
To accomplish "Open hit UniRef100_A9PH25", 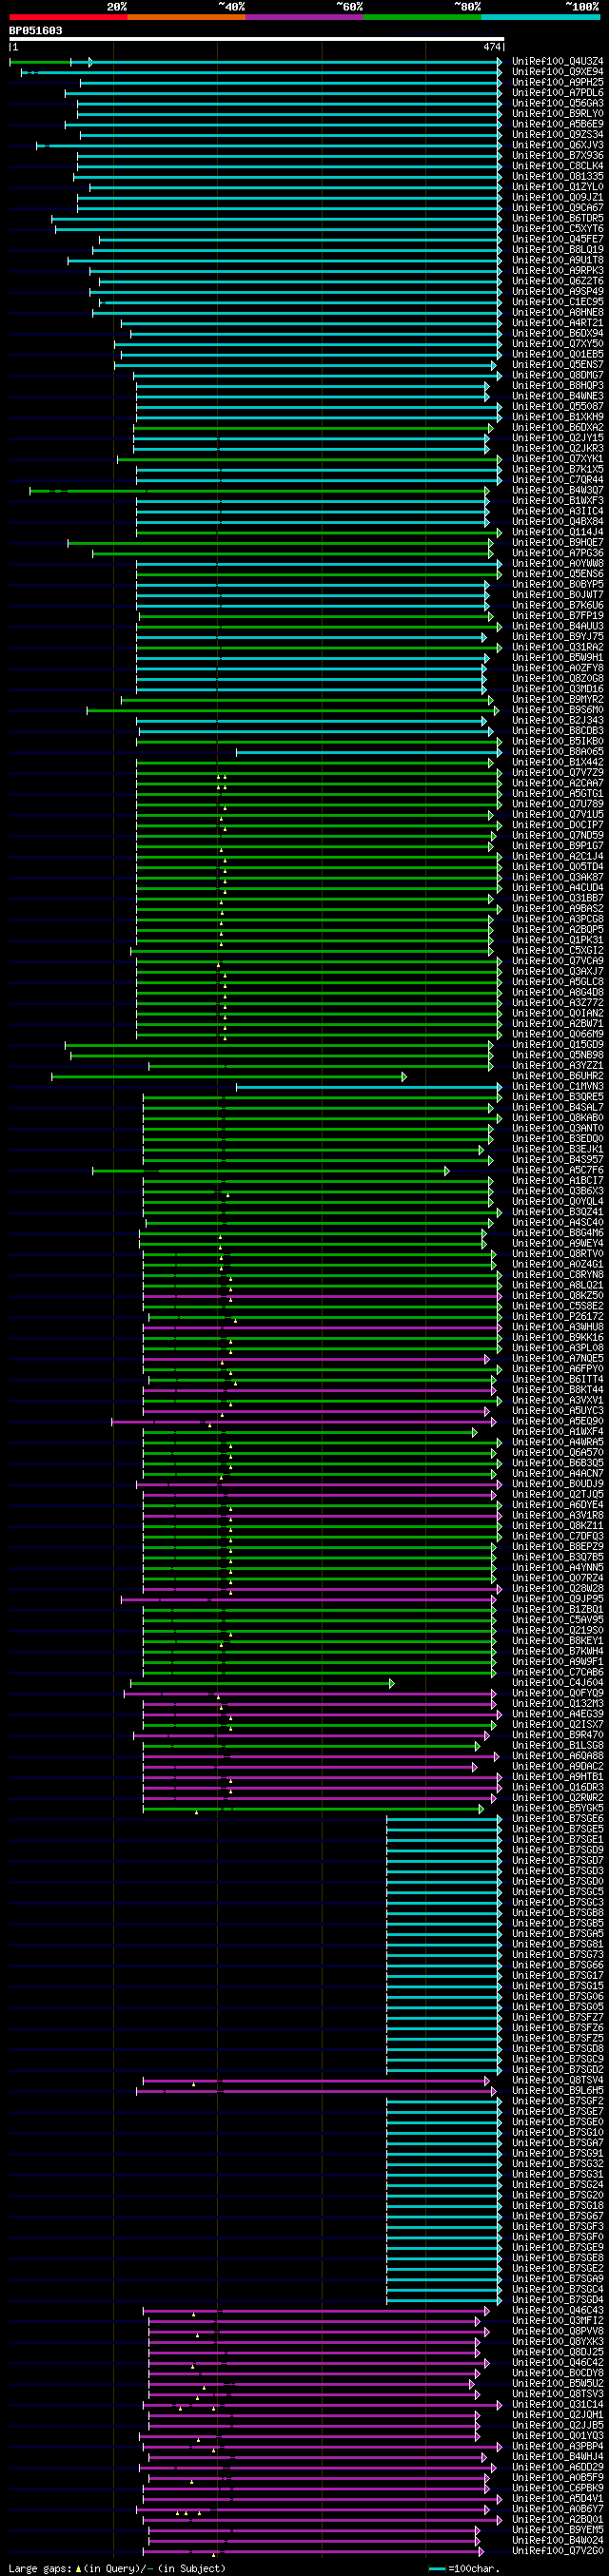I will pos(557,83).
